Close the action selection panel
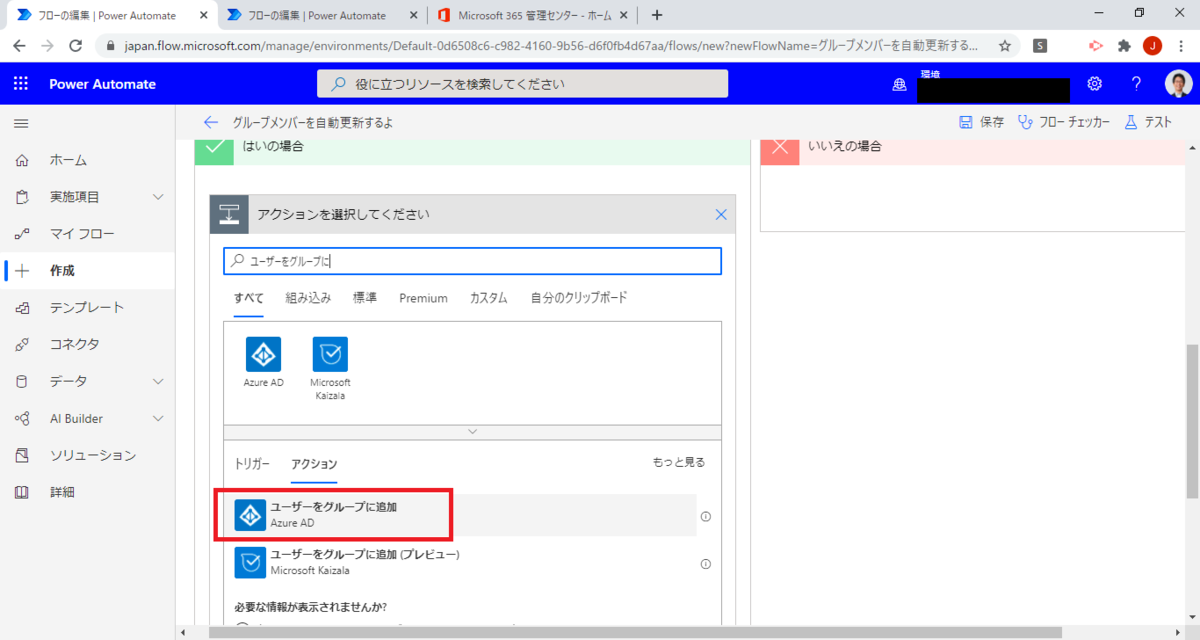The image size is (1200, 640). 721,214
